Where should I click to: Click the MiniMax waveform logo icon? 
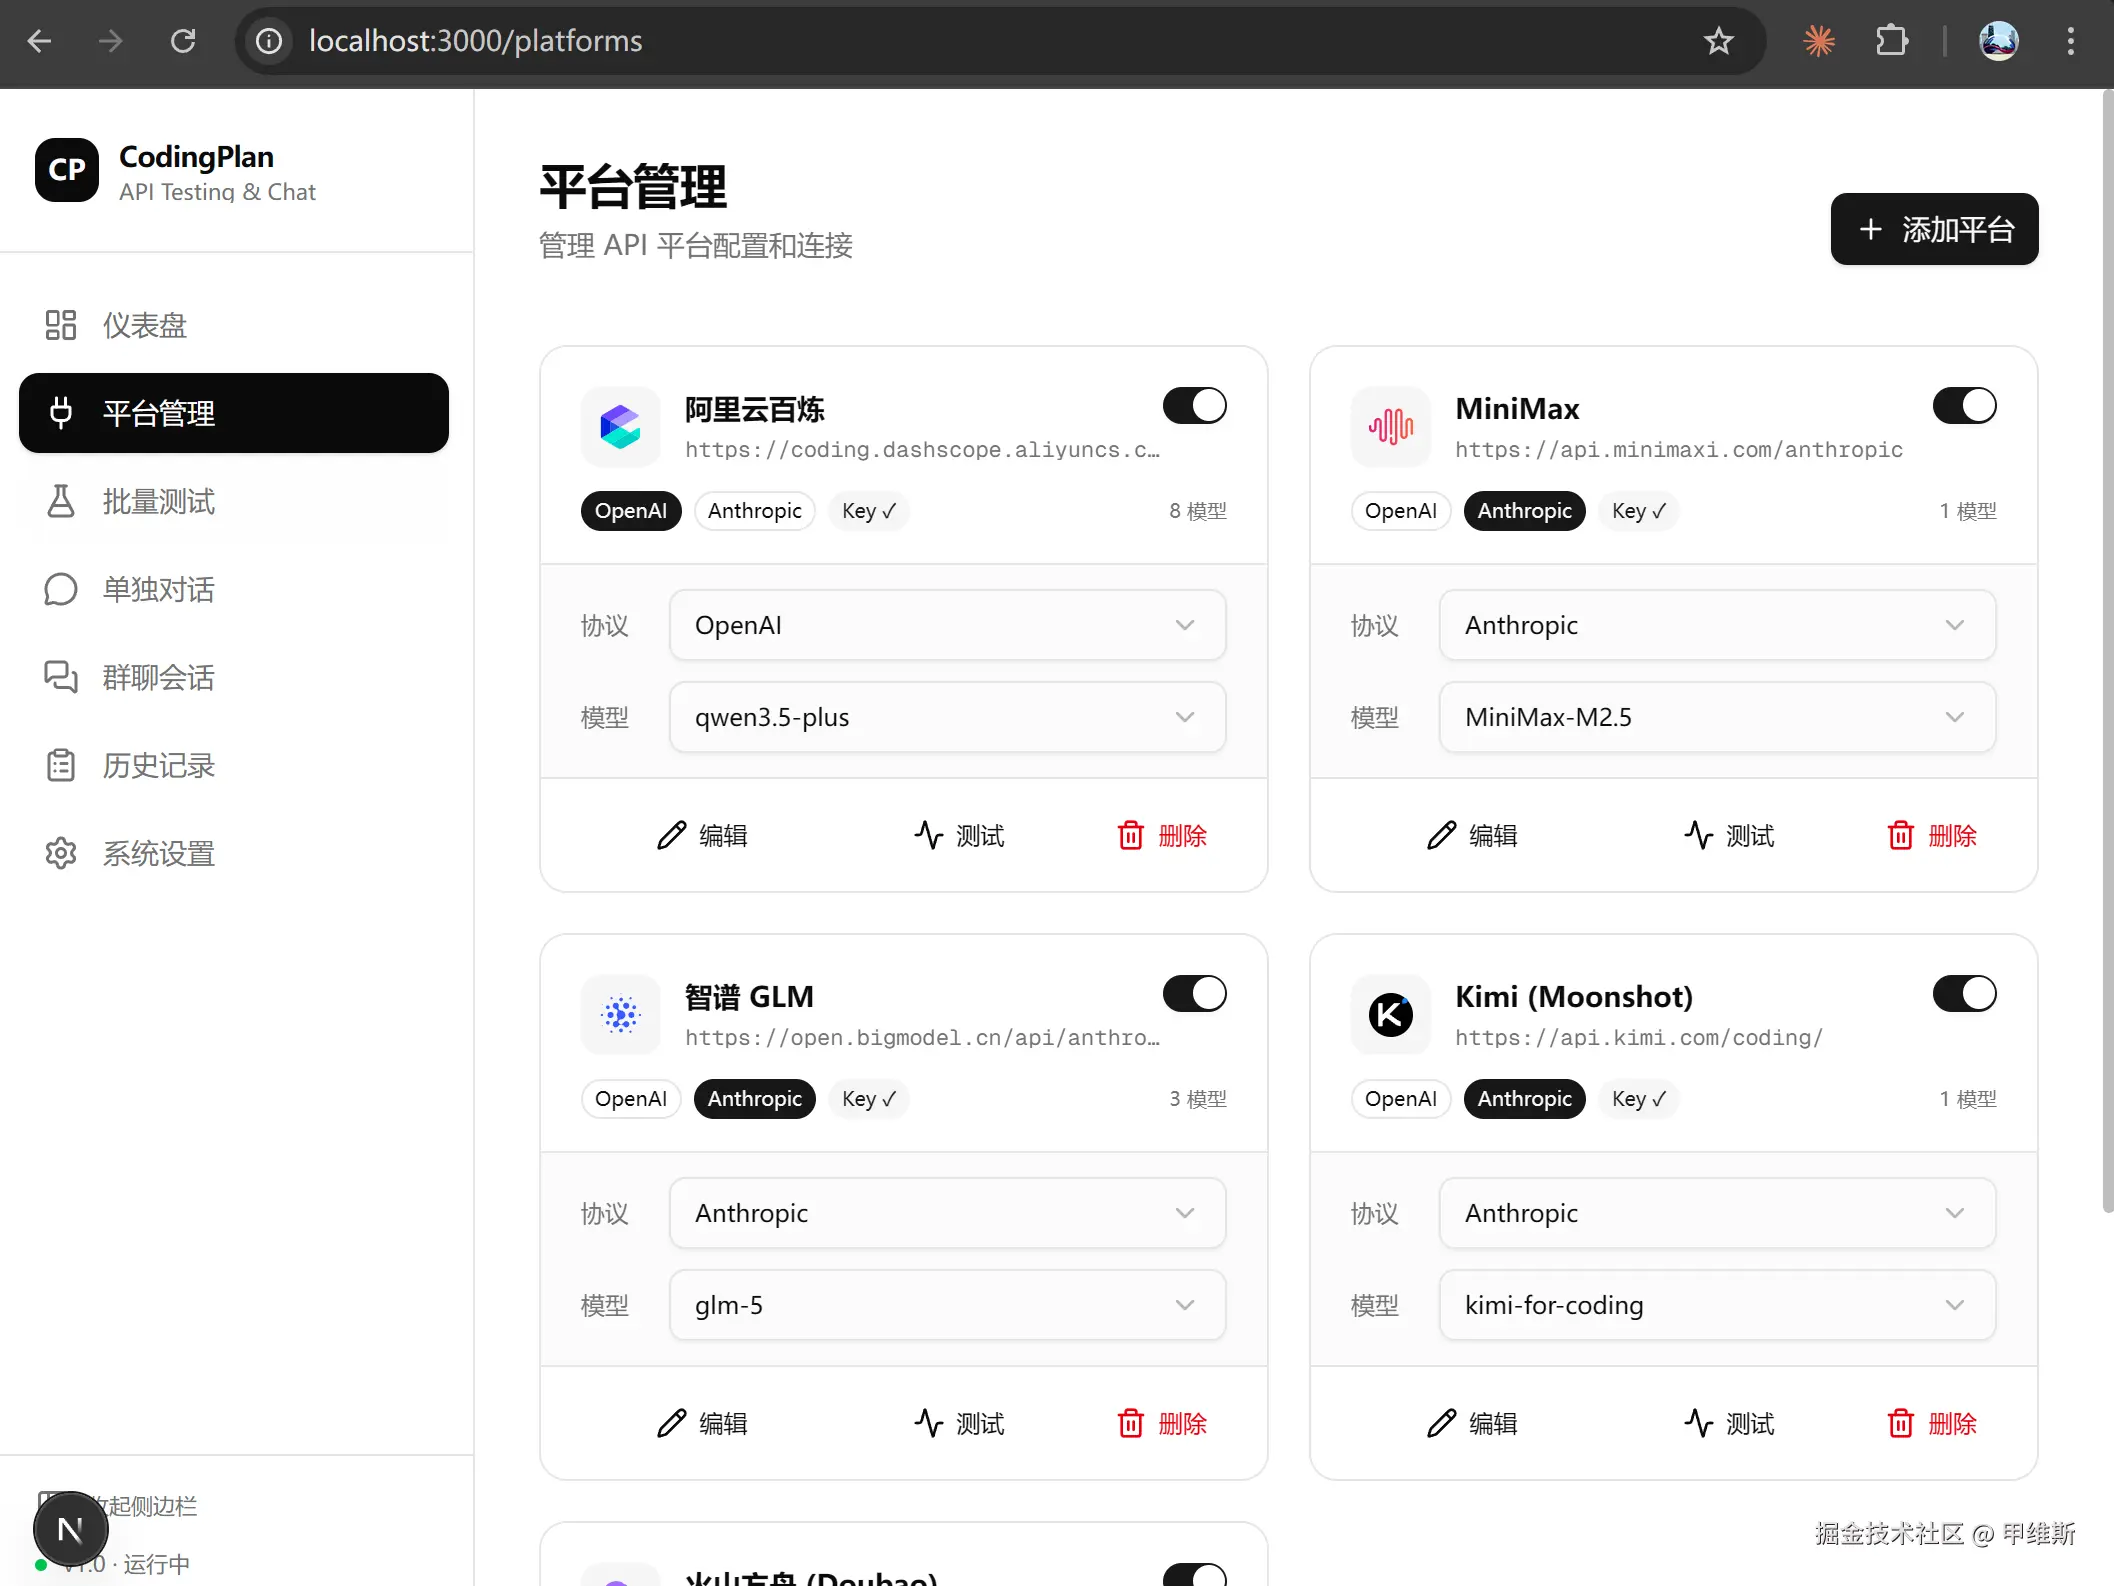1390,427
